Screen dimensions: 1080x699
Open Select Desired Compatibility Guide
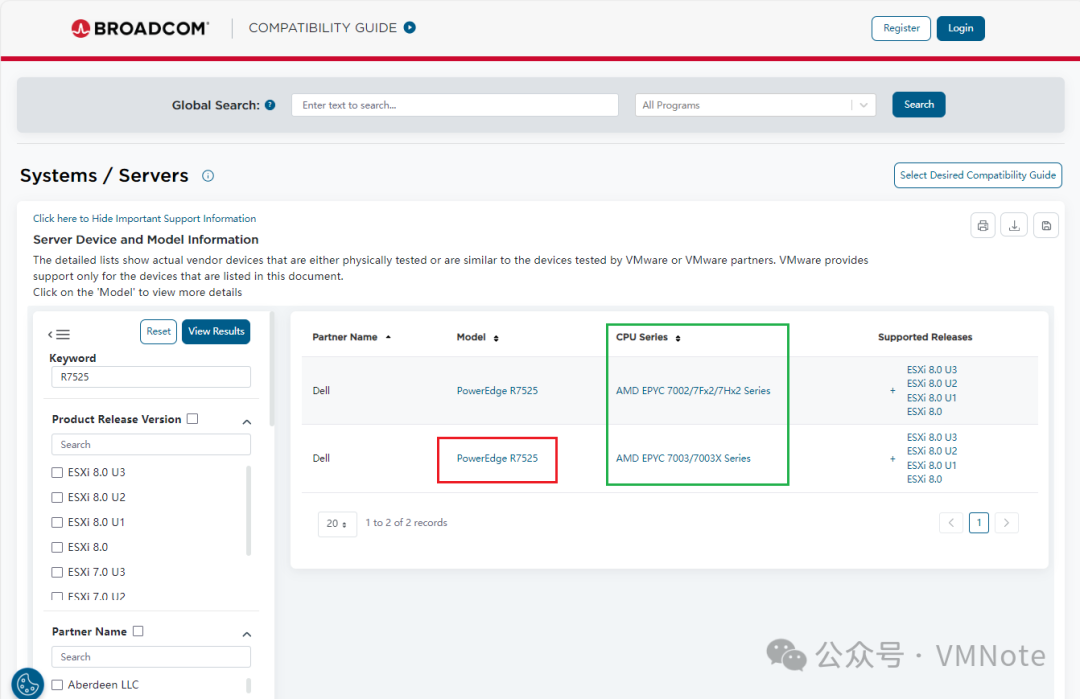pyautogui.click(x=977, y=175)
